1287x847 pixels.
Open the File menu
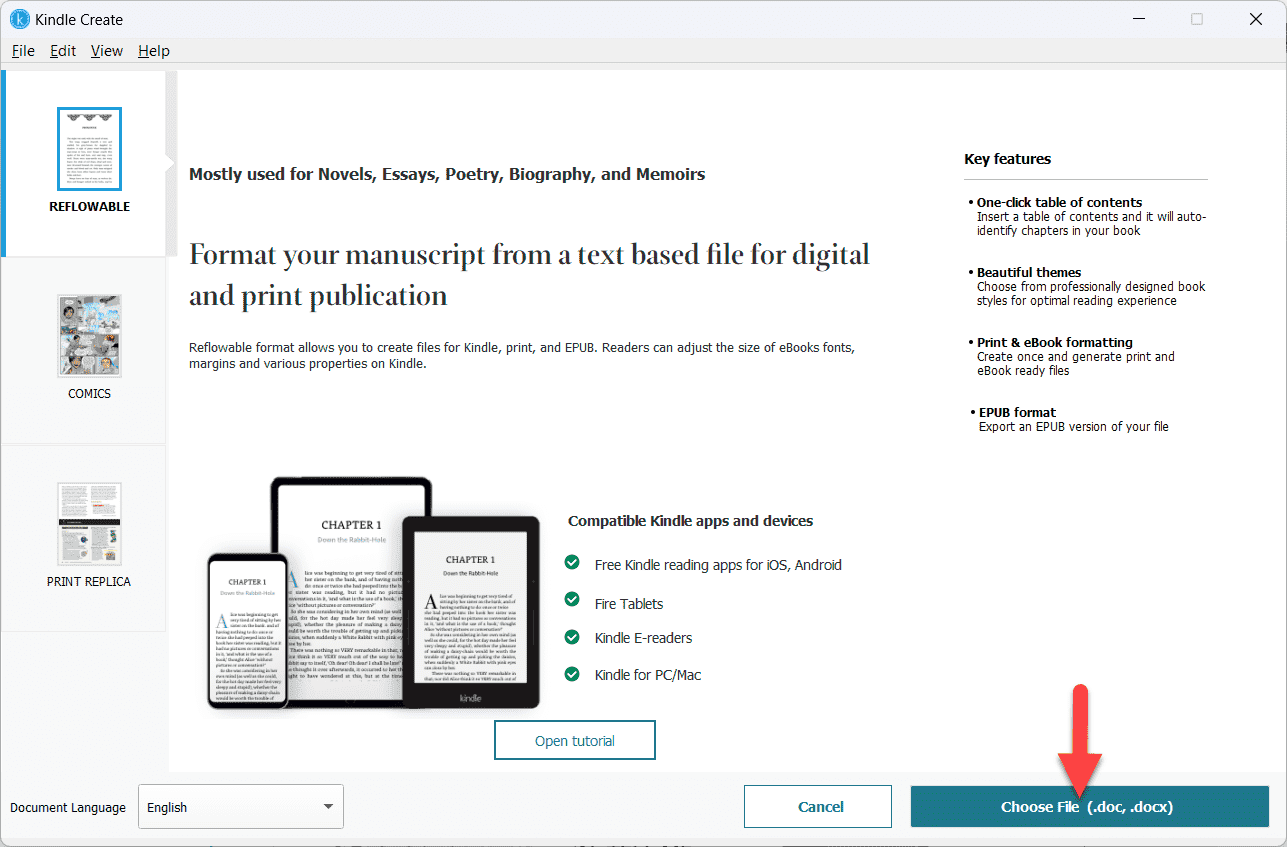click(x=23, y=51)
